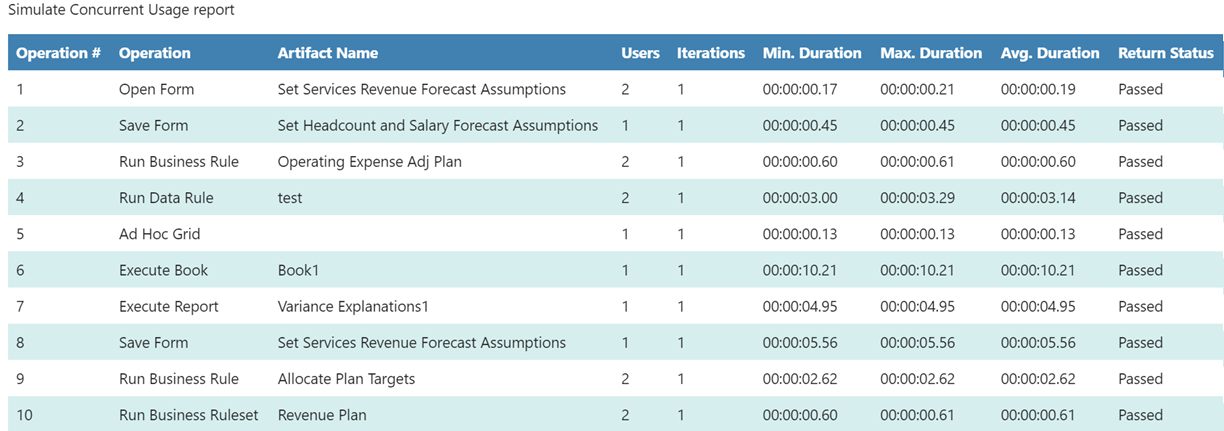Click the 'Iterations' column header
Image resolution: width=1224 pixels, height=431 pixels.
(710, 53)
